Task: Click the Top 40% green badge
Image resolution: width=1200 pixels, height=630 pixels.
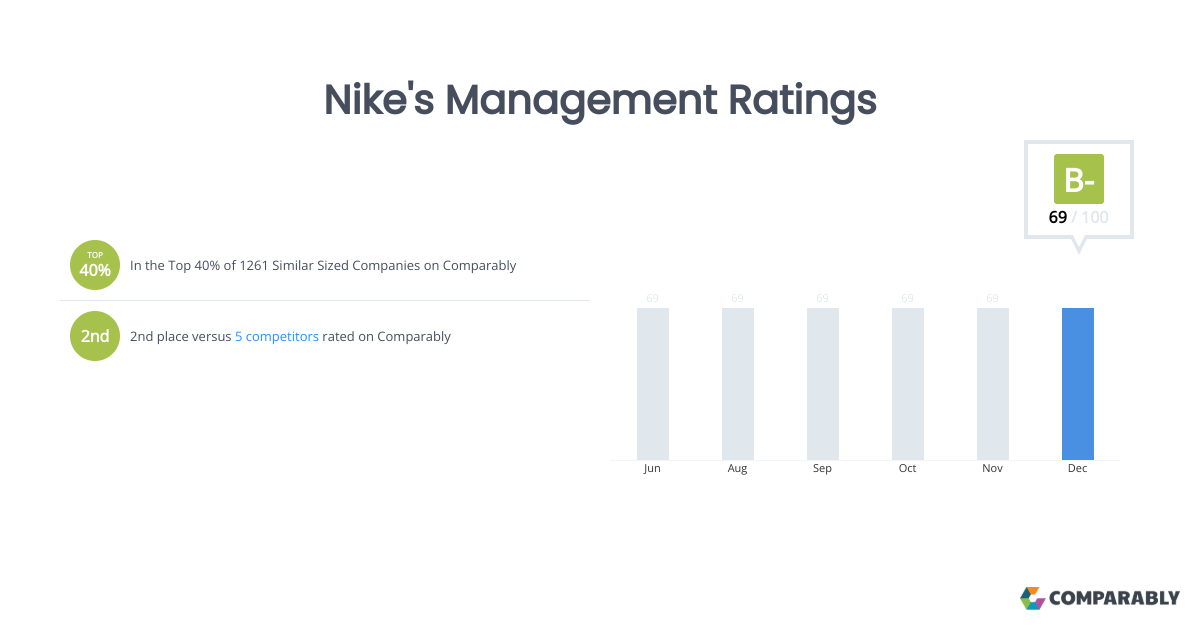Action: click(95, 265)
